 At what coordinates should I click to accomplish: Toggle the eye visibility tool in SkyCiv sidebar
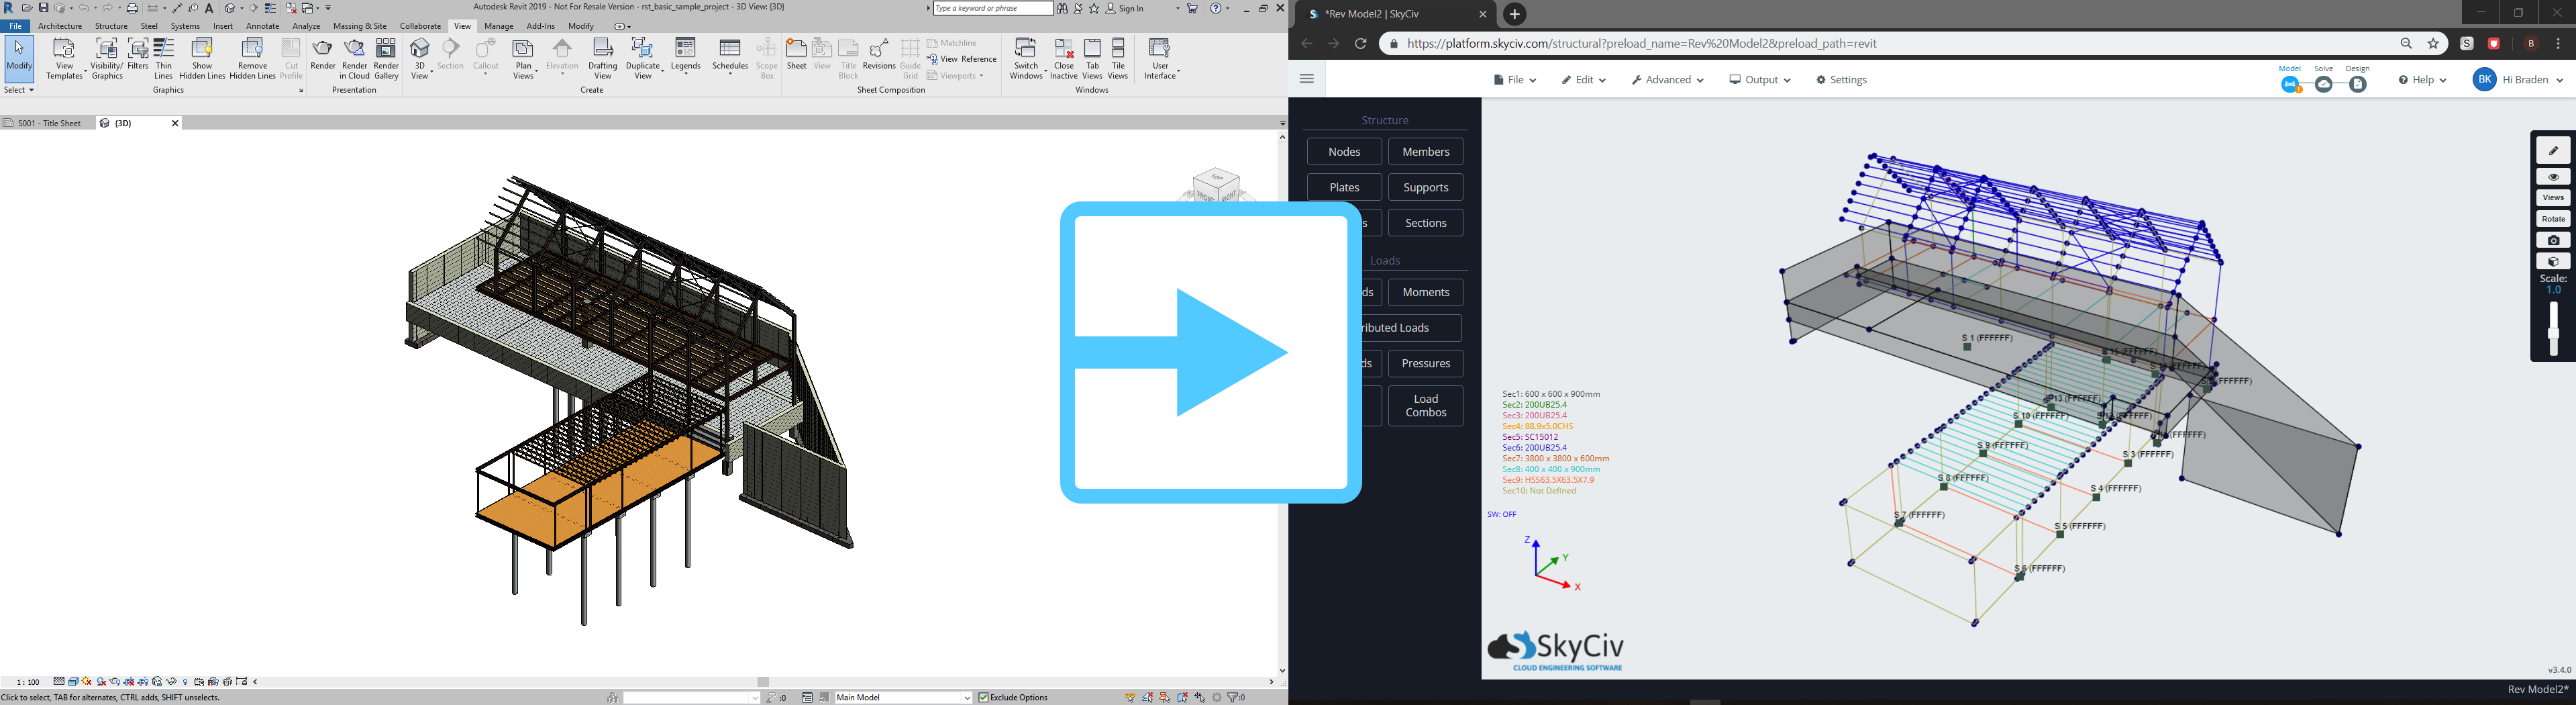[2554, 175]
